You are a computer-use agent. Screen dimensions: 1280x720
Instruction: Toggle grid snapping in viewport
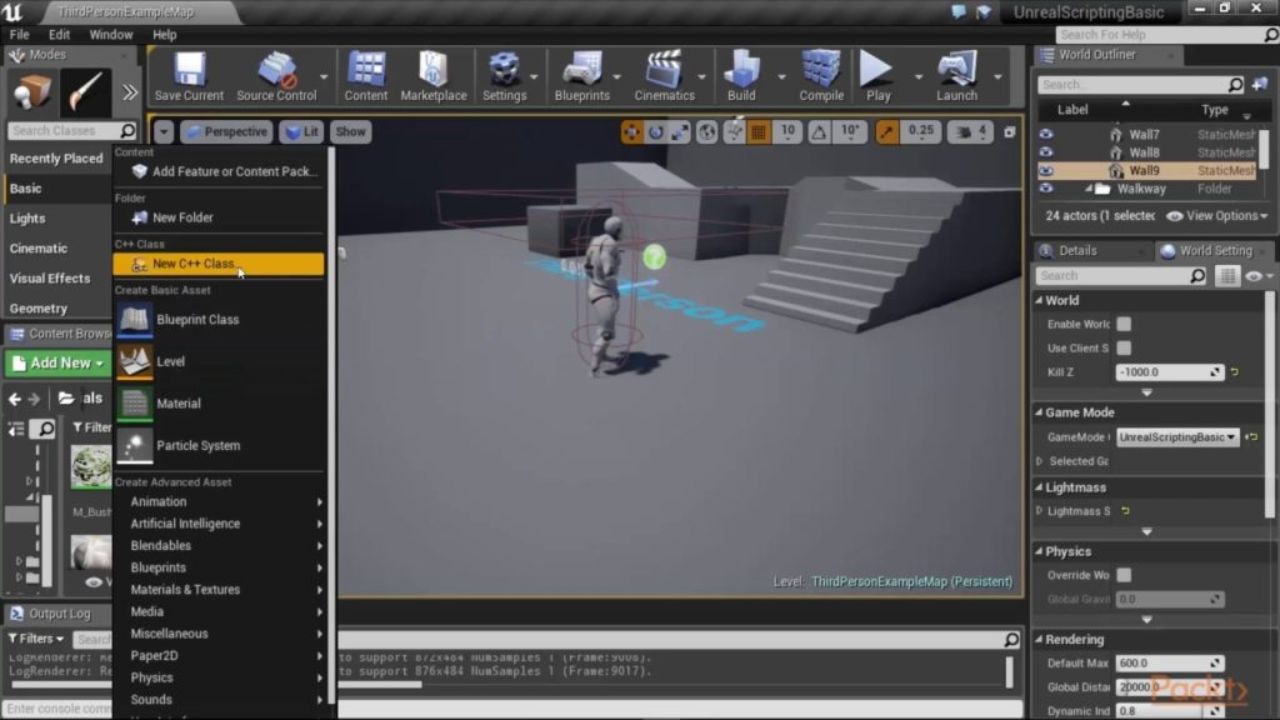point(759,131)
